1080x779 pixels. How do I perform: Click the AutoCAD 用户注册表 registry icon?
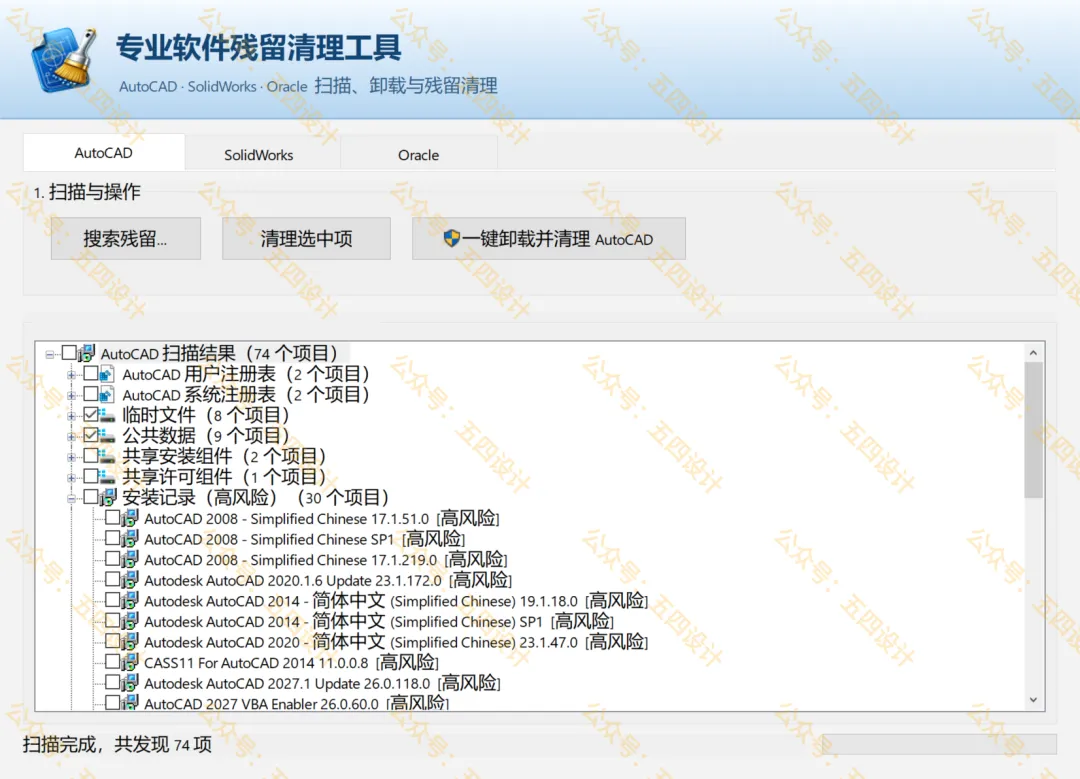coord(107,375)
